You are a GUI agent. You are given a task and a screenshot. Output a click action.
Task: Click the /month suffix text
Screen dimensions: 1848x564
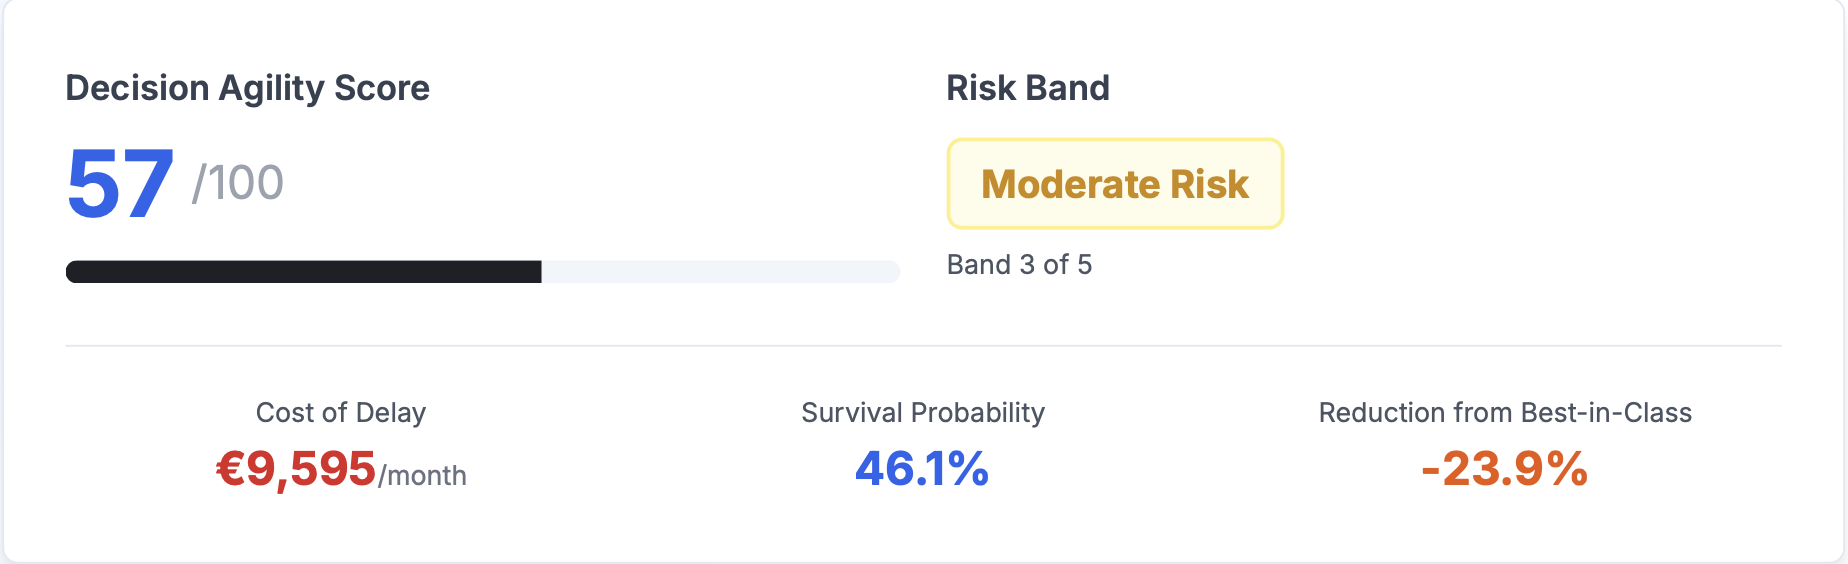click(422, 476)
